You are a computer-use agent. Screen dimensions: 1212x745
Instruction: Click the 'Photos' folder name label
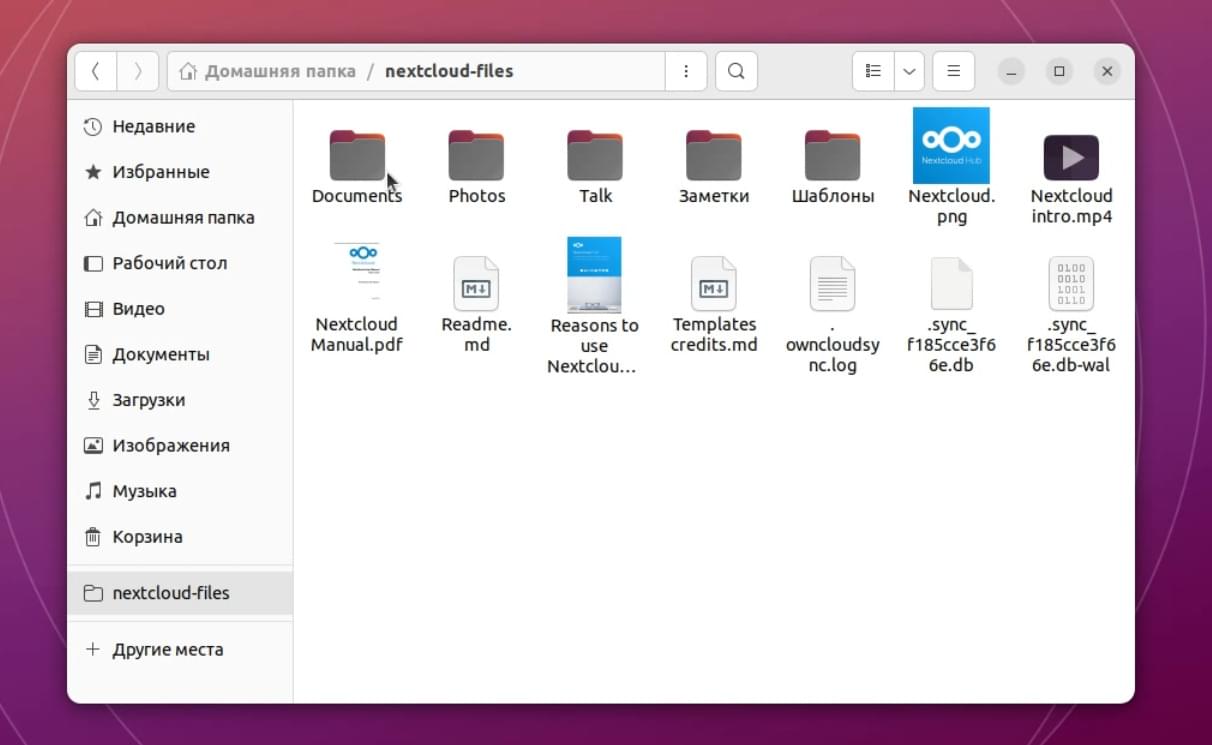pos(477,196)
